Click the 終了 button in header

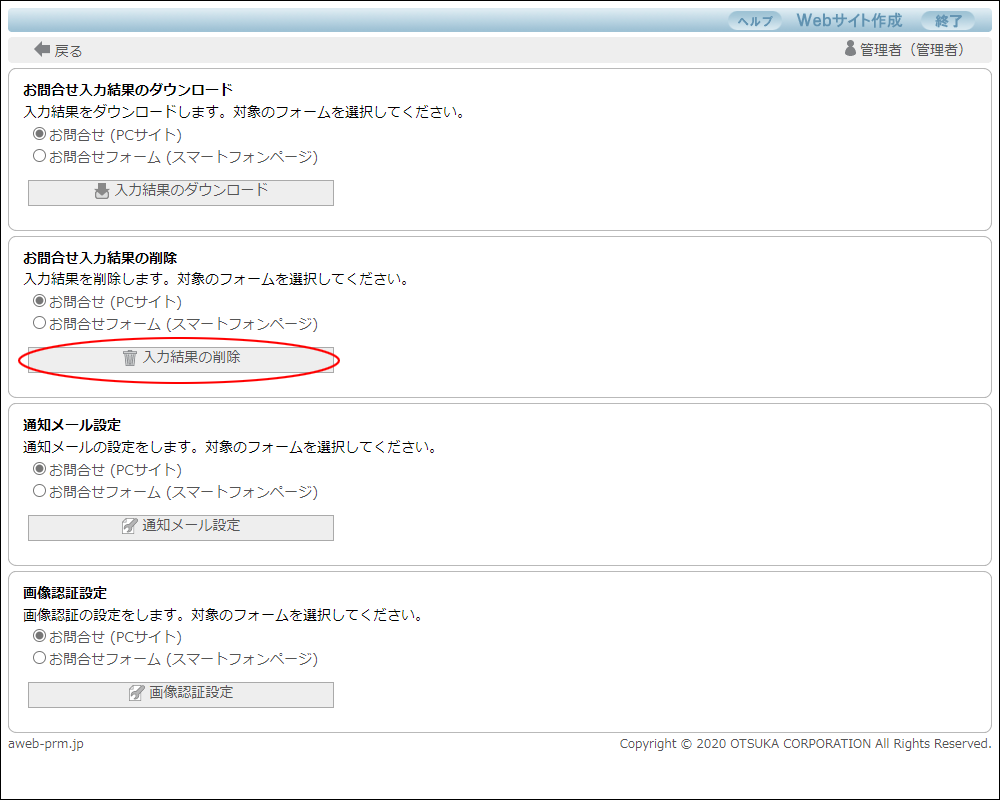point(947,21)
